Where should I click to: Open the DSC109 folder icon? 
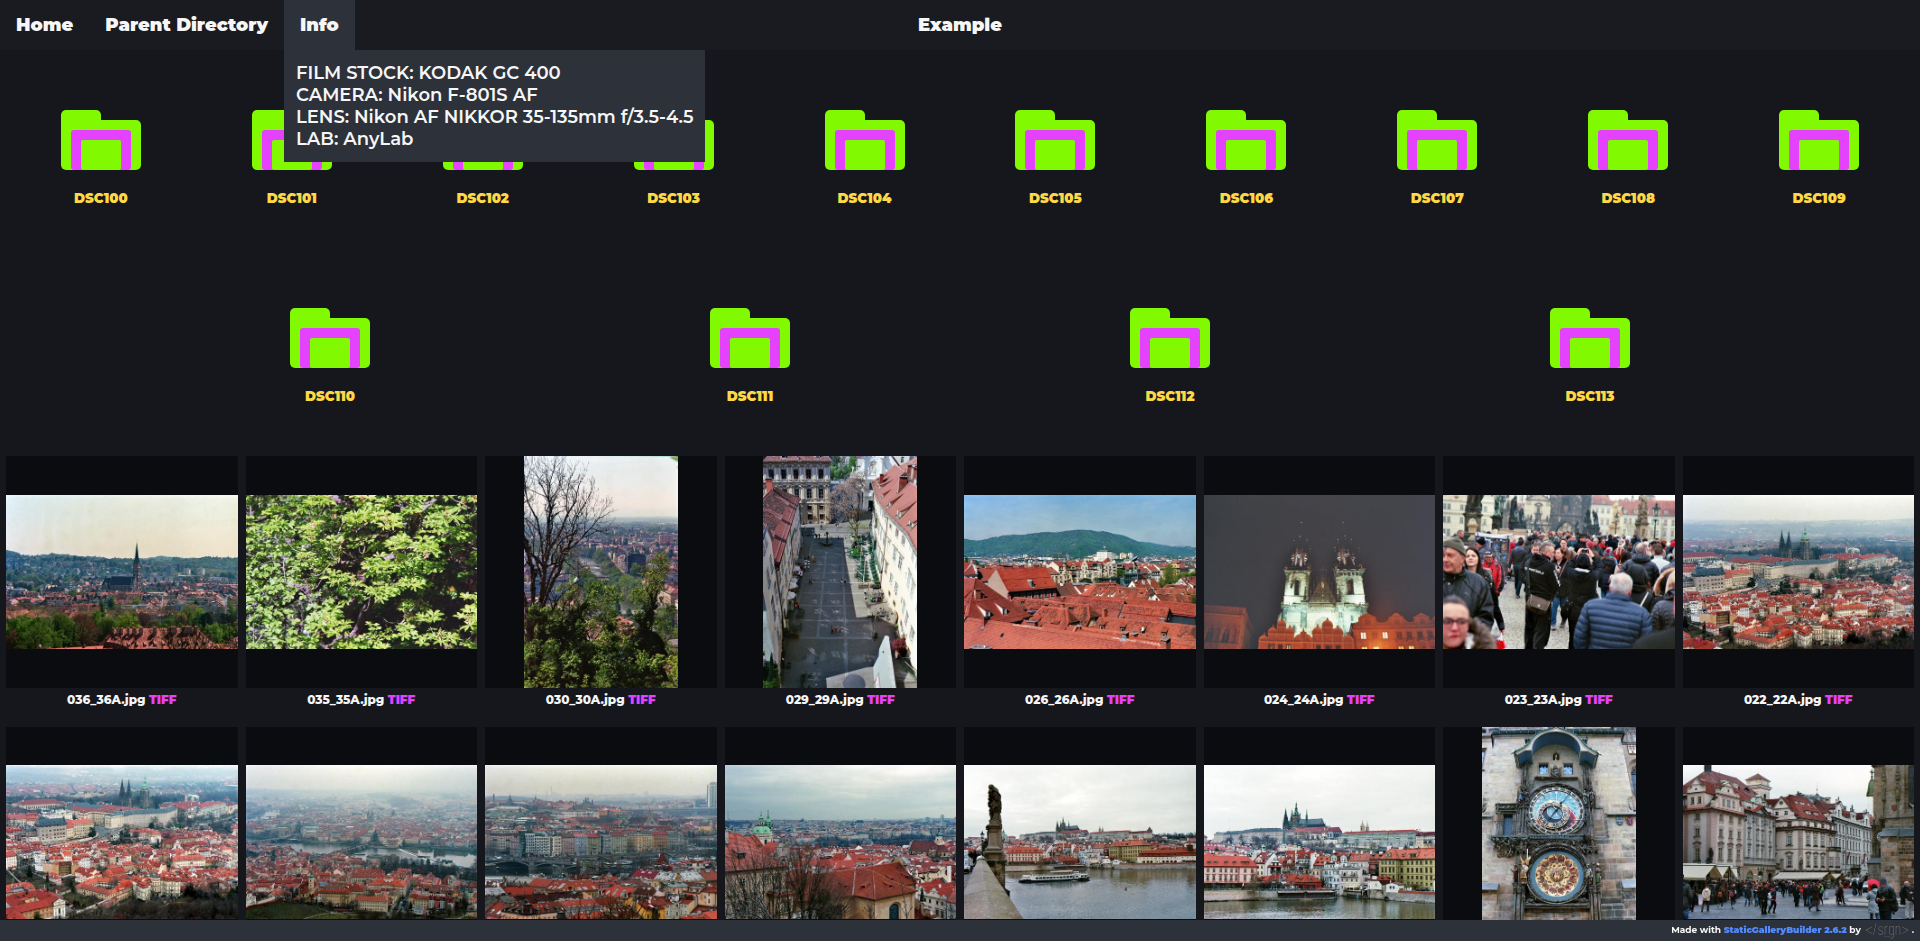[x=1818, y=141]
